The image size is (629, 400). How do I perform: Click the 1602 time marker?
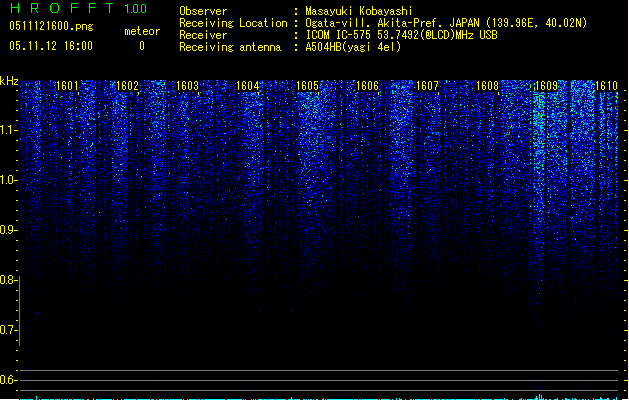(x=127, y=86)
